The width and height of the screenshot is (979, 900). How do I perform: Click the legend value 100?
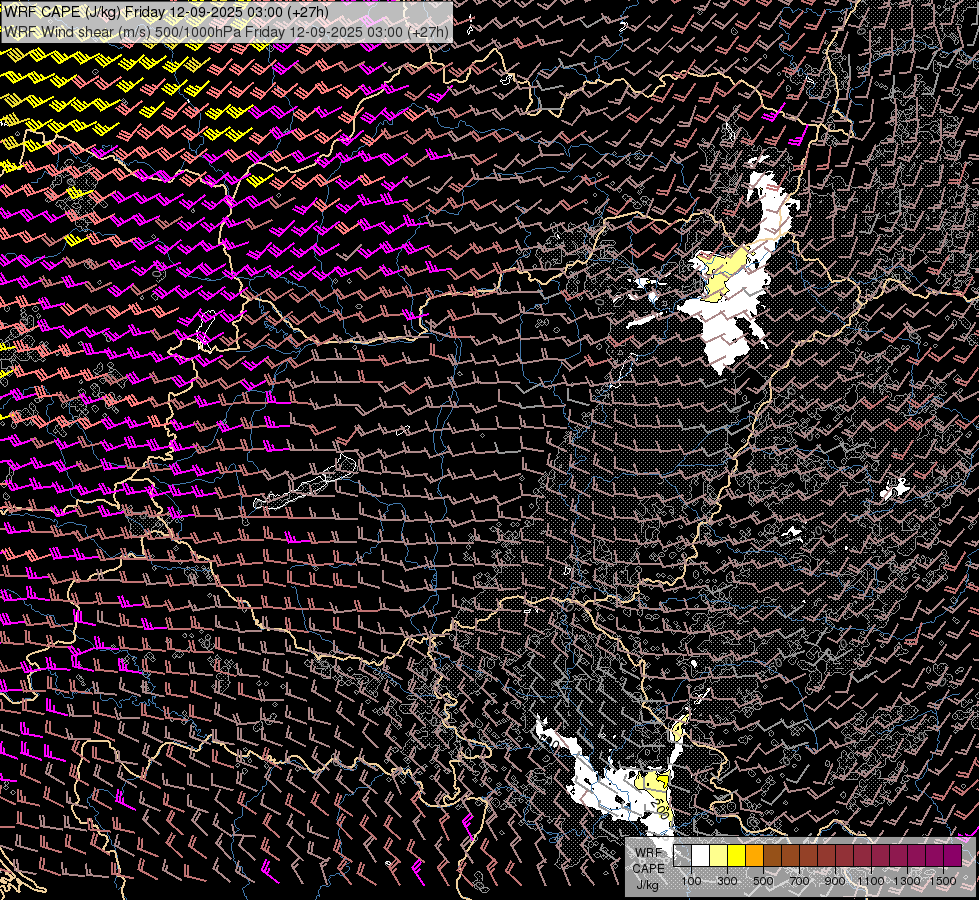(x=691, y=881)
